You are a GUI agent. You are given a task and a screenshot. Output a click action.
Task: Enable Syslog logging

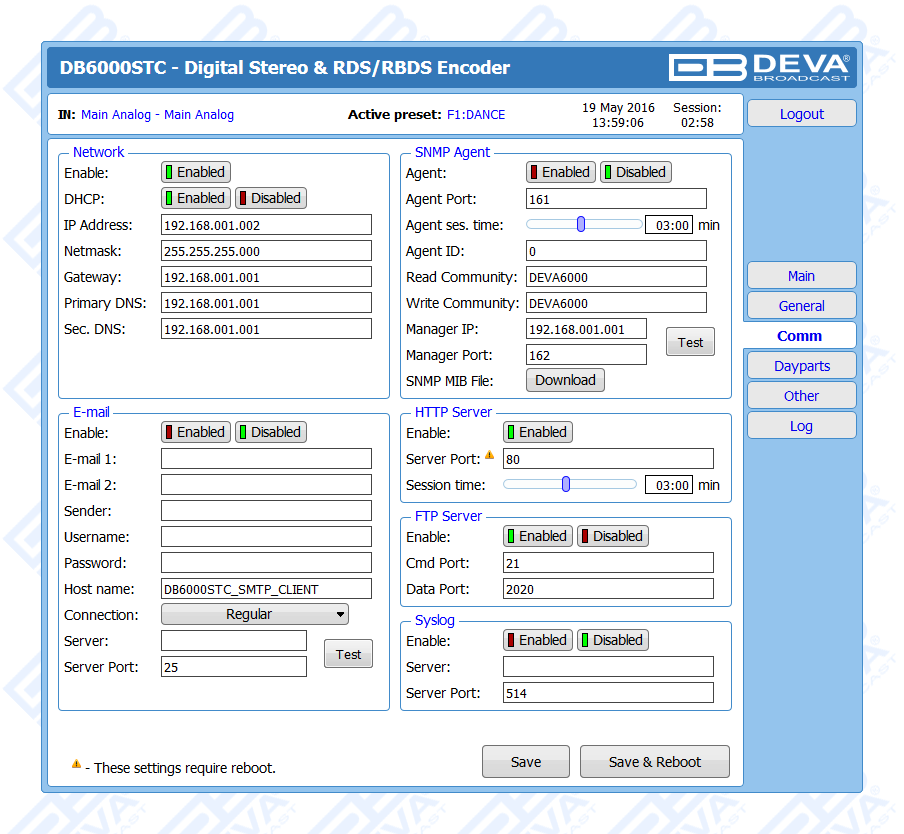537,640
